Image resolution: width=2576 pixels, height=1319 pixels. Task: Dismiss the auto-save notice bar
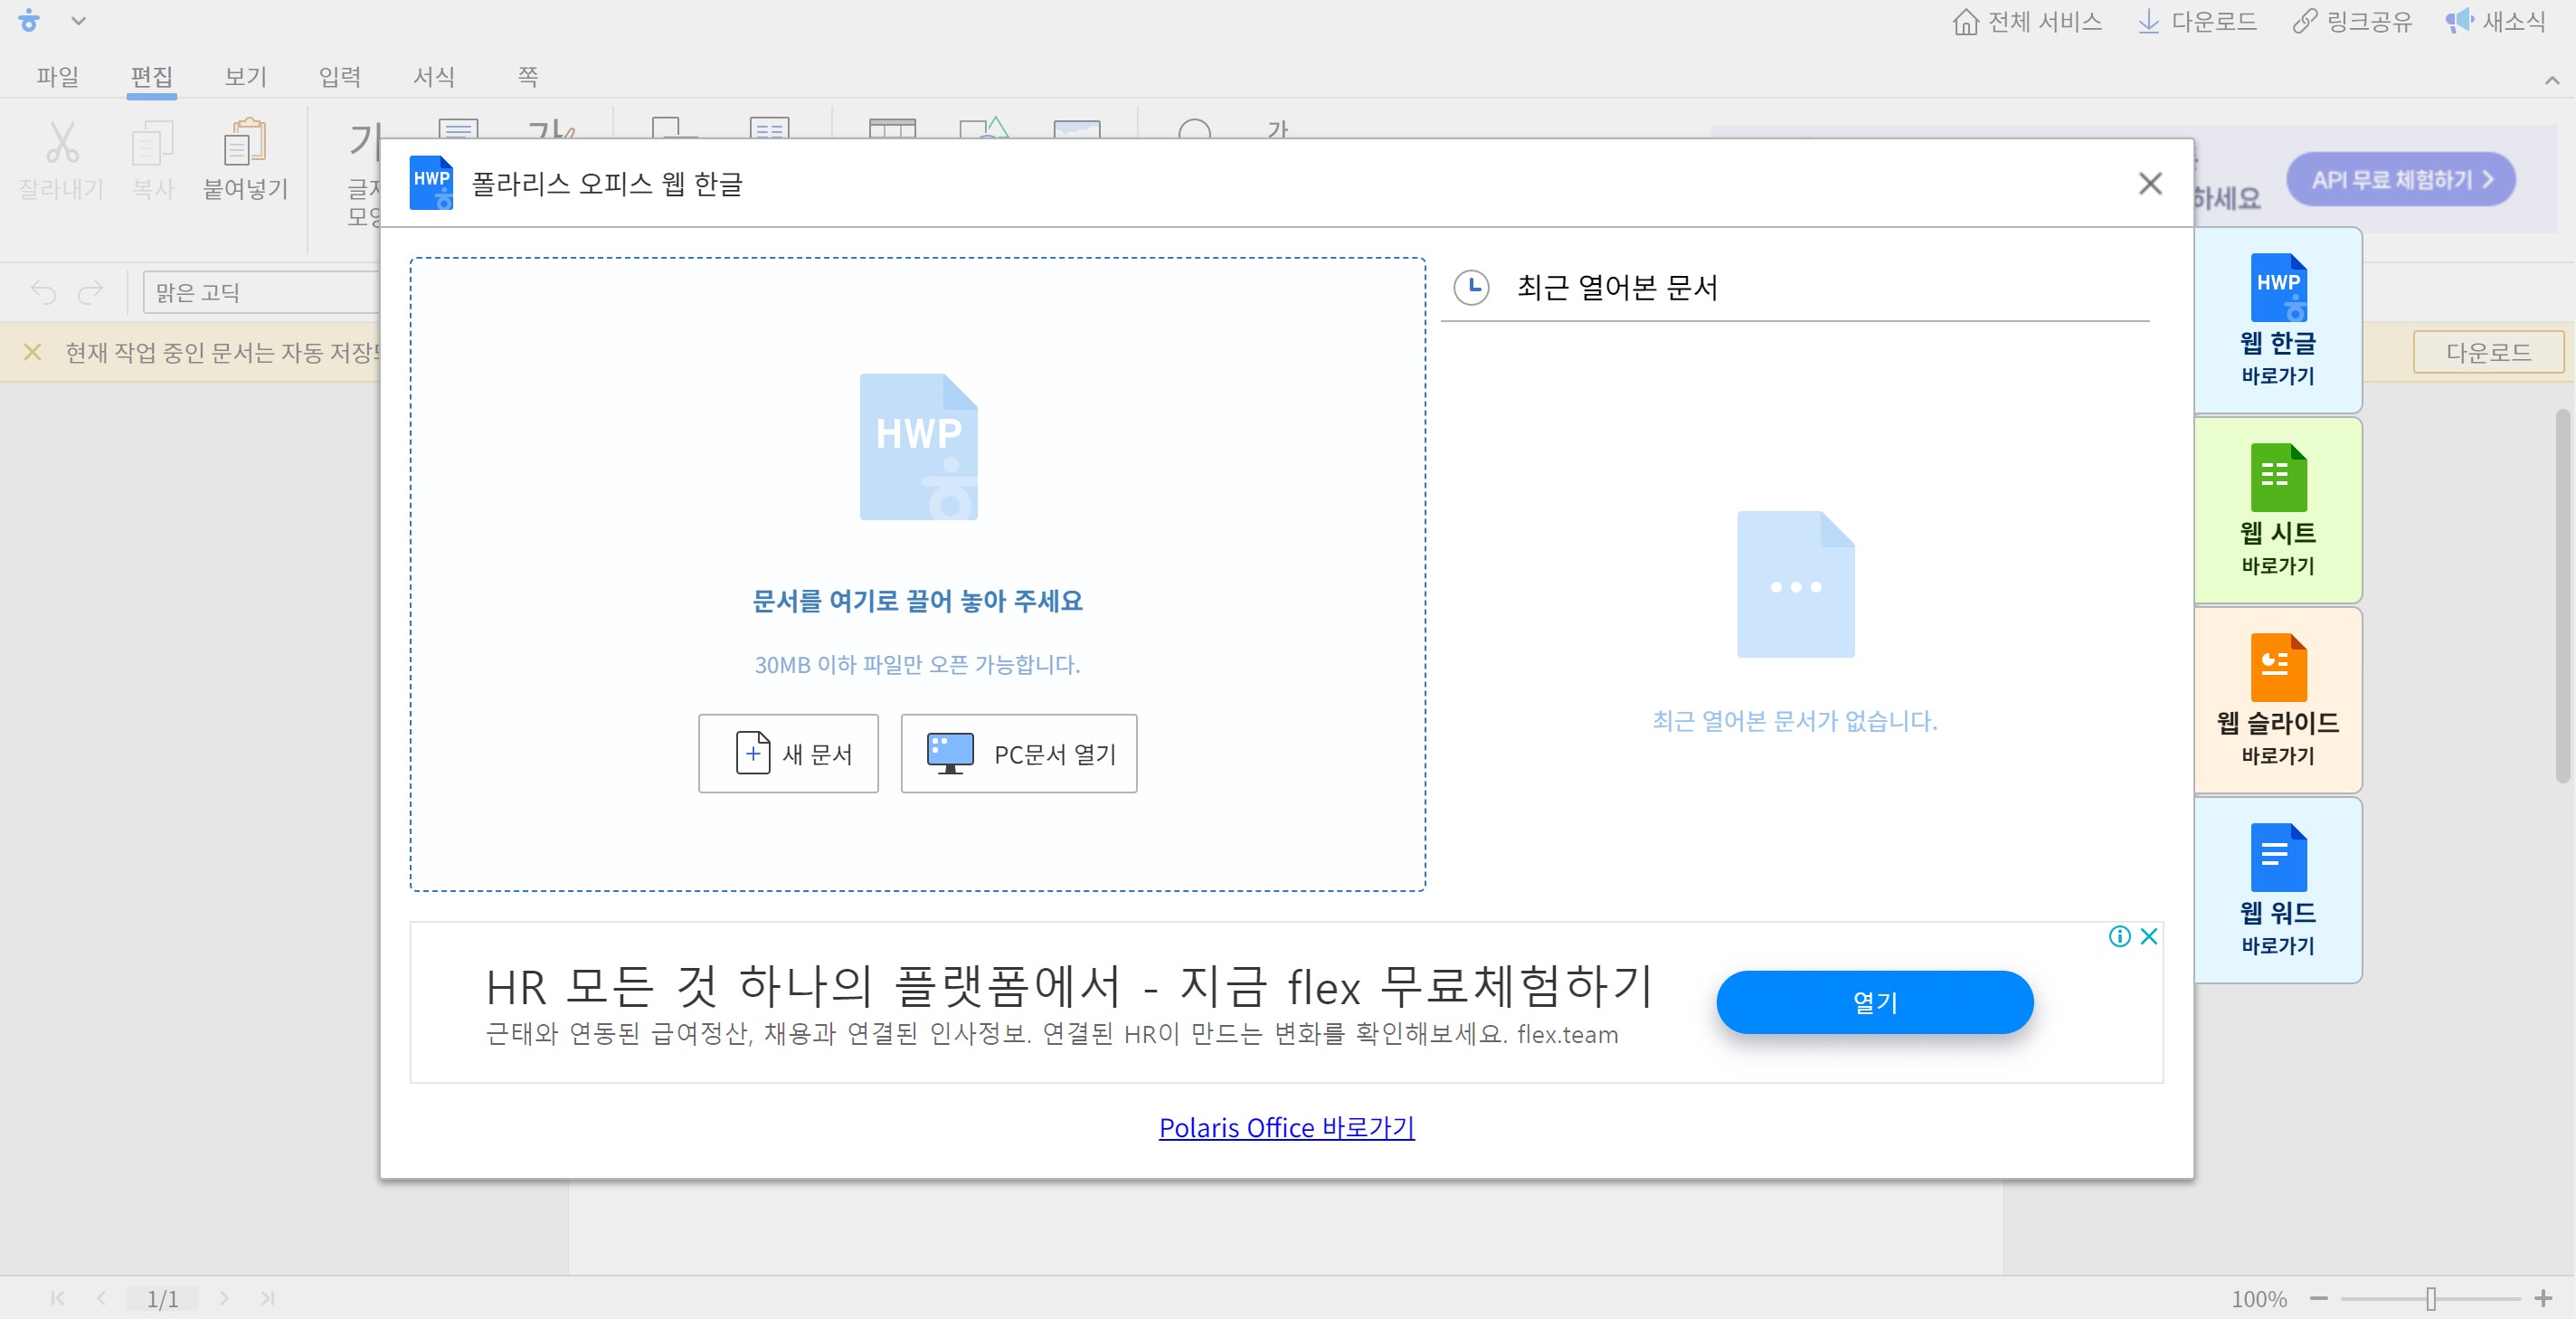(x=32, y=352)
